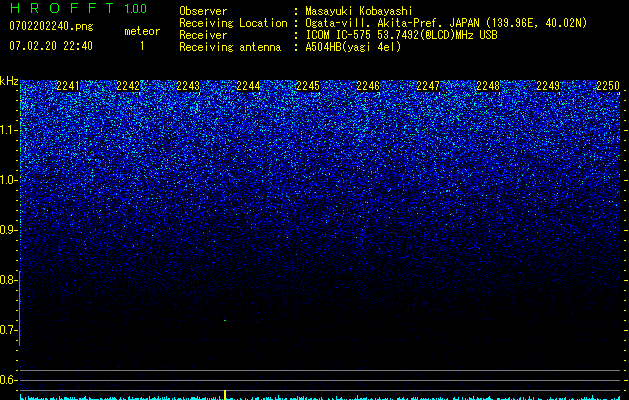The image size is (629, 400).
Task: Click the kHz axis unit label
Action: 9,81
